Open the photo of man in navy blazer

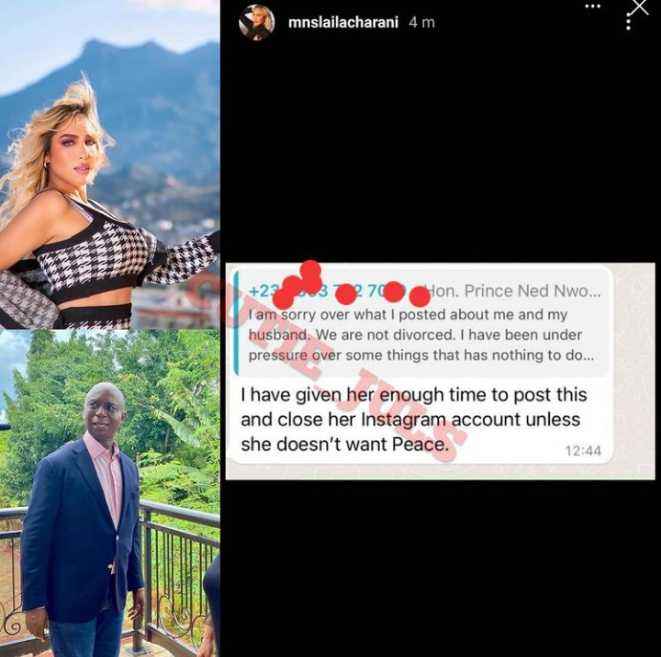click(x=110, y=493)
